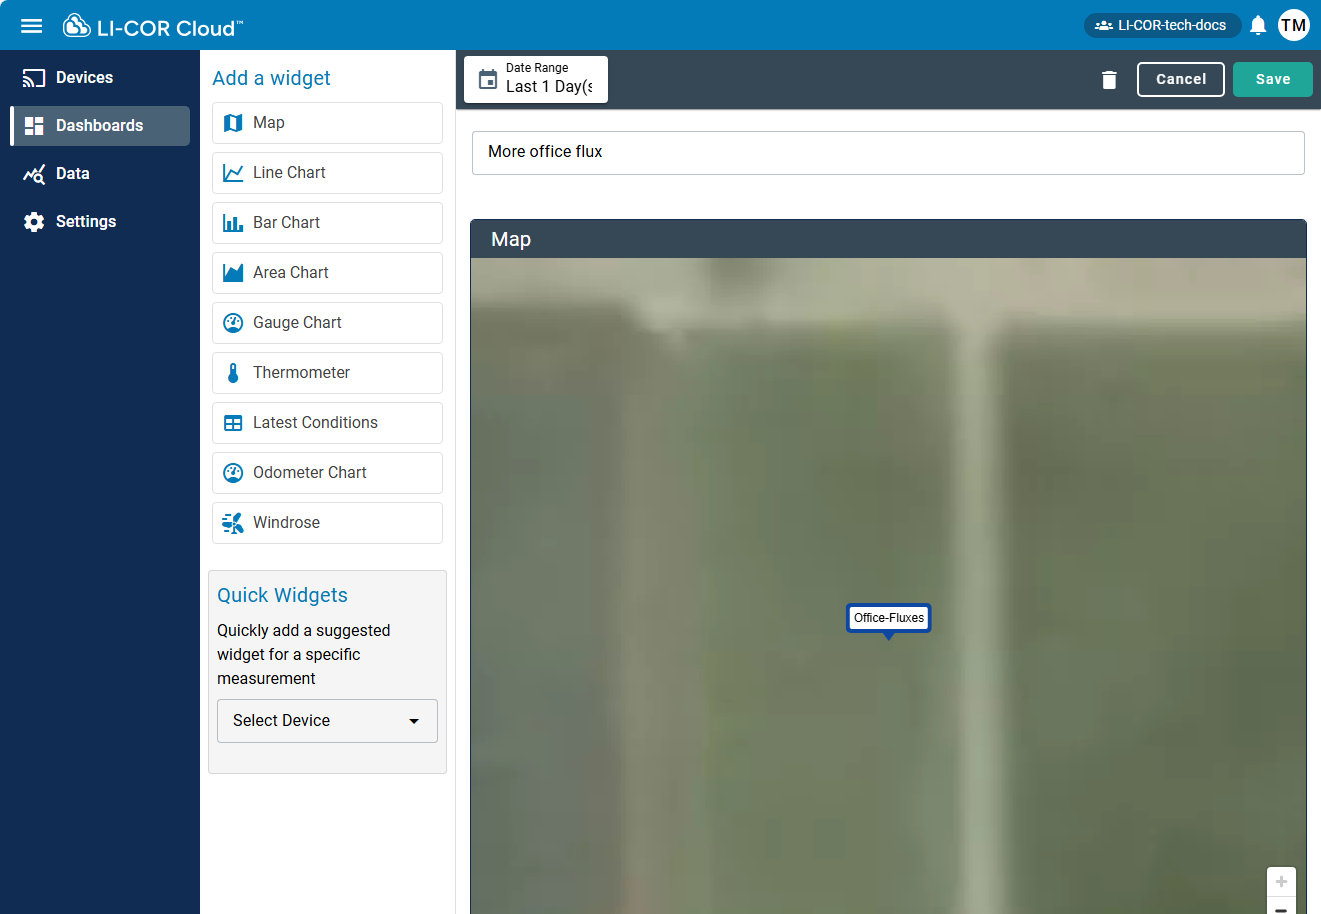Viewport: 1321px width, 914px height.
Task: Open the hamburger navigation menu
Action: tap(32, 26)
